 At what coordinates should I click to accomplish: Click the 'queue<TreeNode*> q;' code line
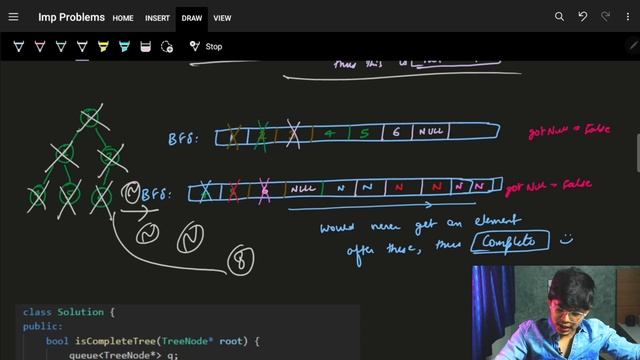point(124,355)
